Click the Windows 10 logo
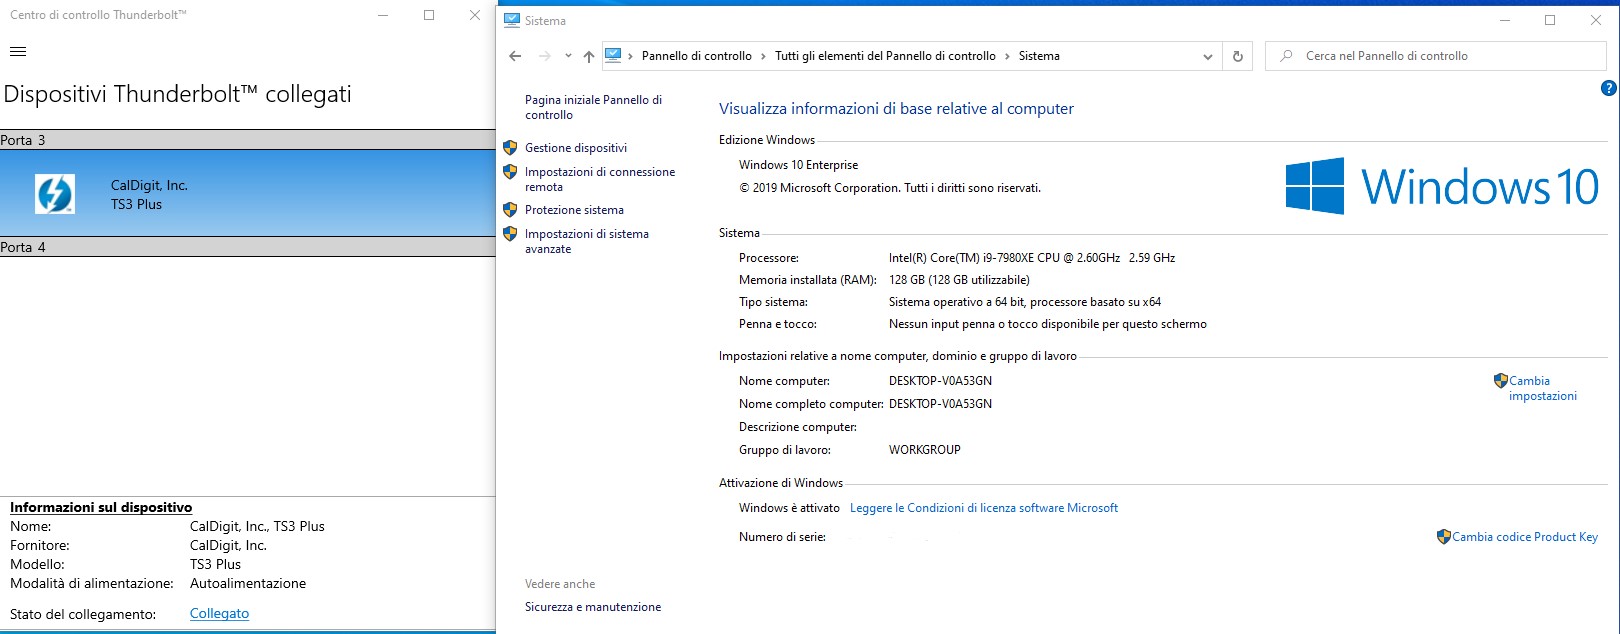This screenshot has width=1620, height=634. pyautogui.click(x=1441, y=186)
